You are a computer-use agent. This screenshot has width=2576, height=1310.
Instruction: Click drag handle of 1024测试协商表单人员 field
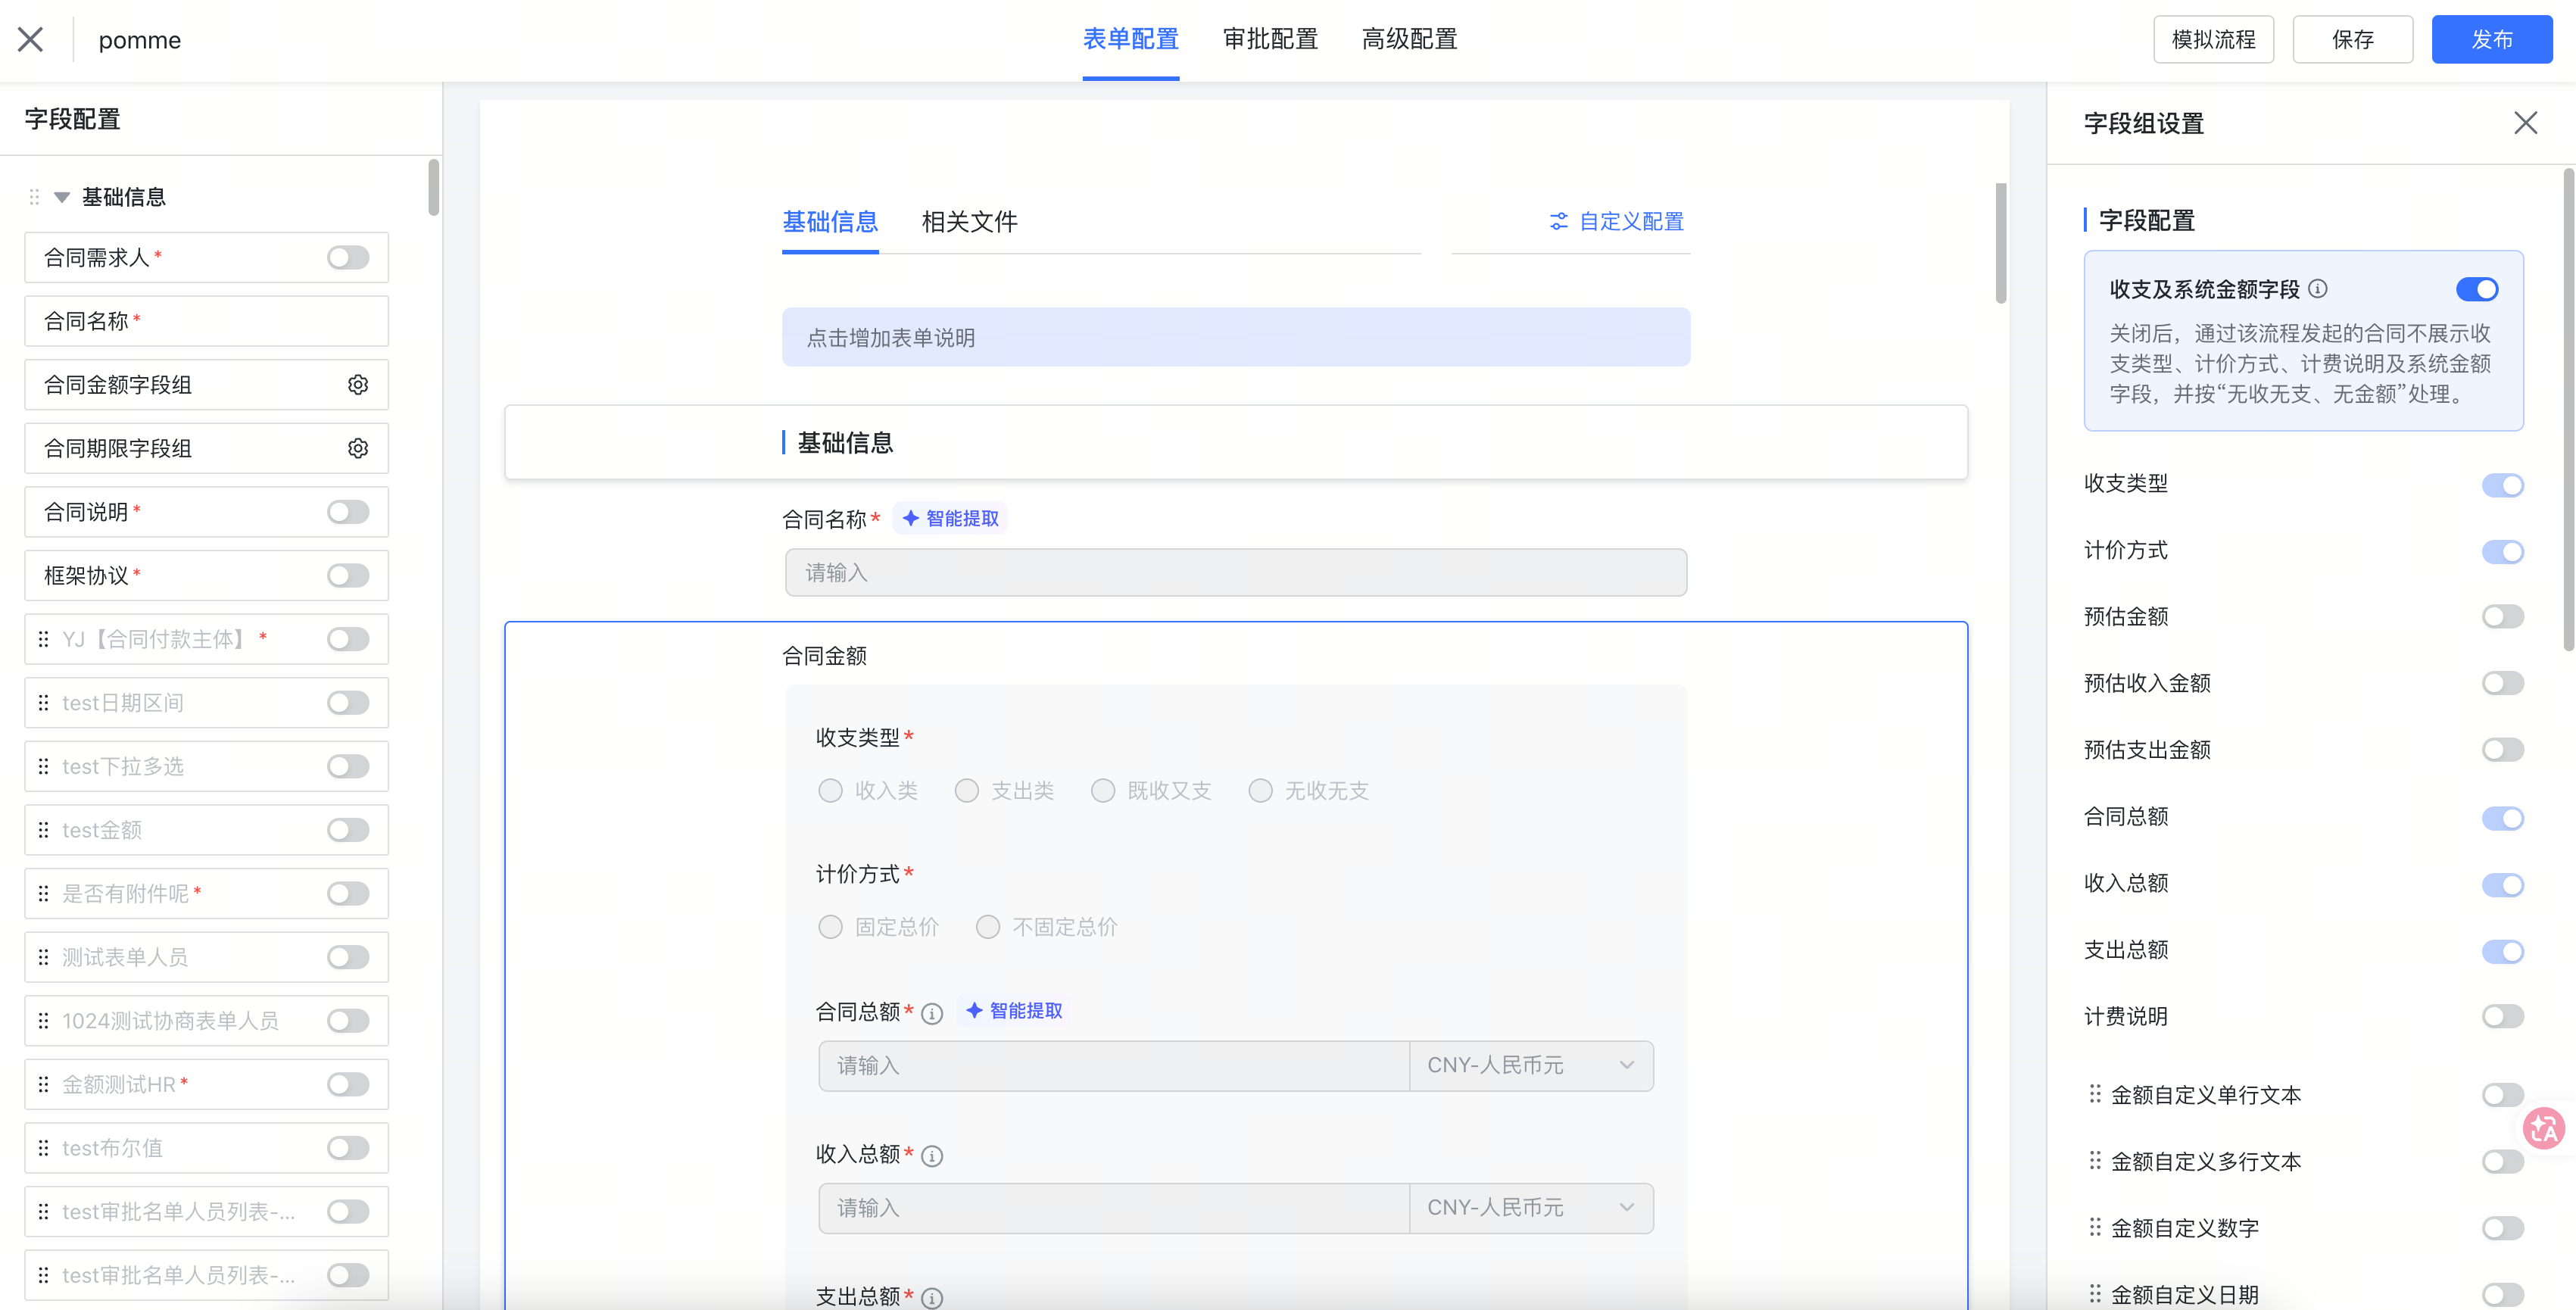pos(43,1021)
